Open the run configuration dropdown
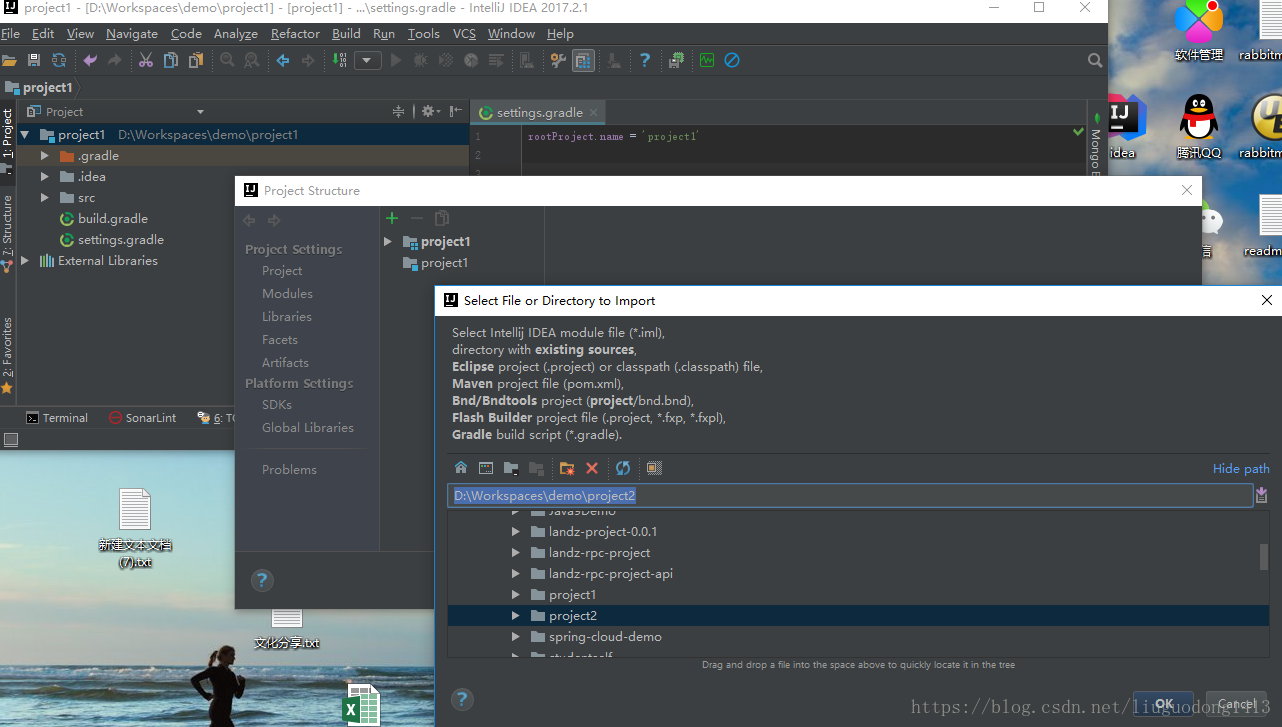The width and height of the screenshot is (1282, 727). (368, 61)
